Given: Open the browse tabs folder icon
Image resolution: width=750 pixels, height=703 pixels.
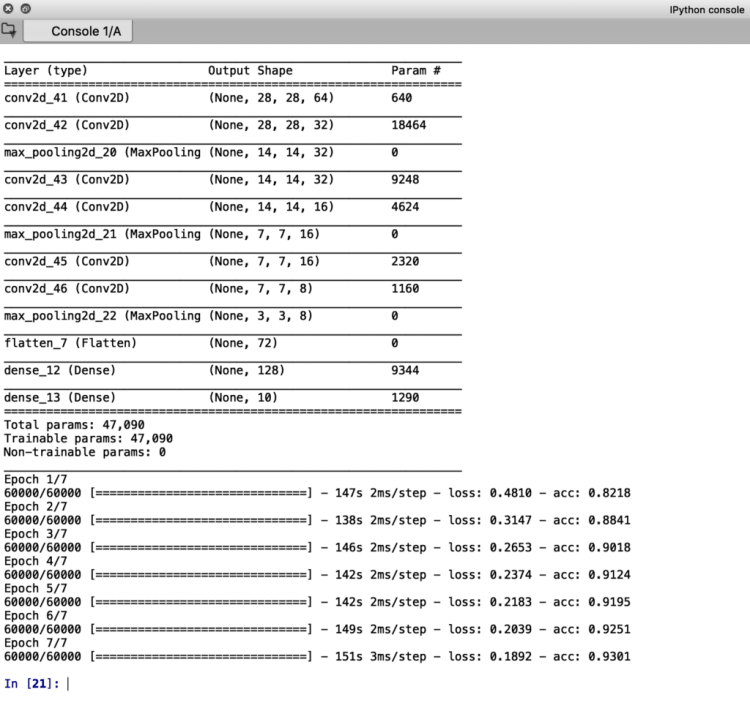Looking at the screenshot, I should [9, 31].
